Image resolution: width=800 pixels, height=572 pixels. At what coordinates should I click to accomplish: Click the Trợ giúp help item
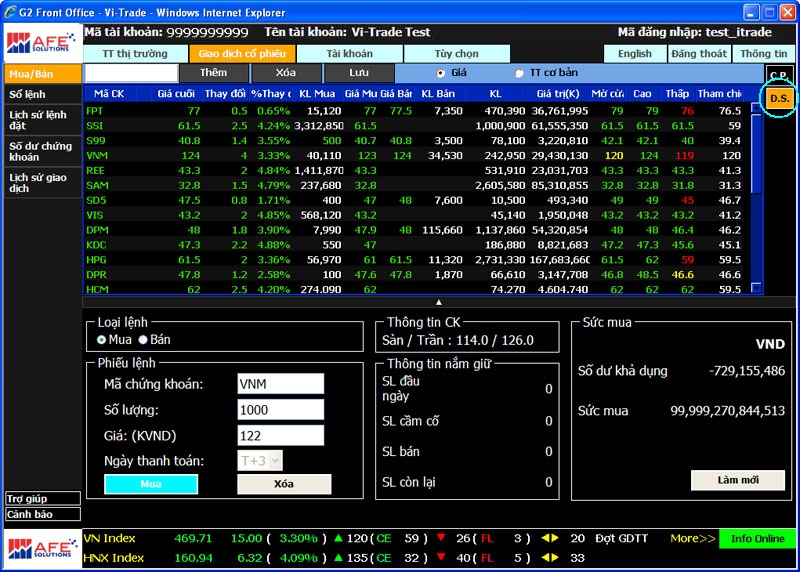42,499
